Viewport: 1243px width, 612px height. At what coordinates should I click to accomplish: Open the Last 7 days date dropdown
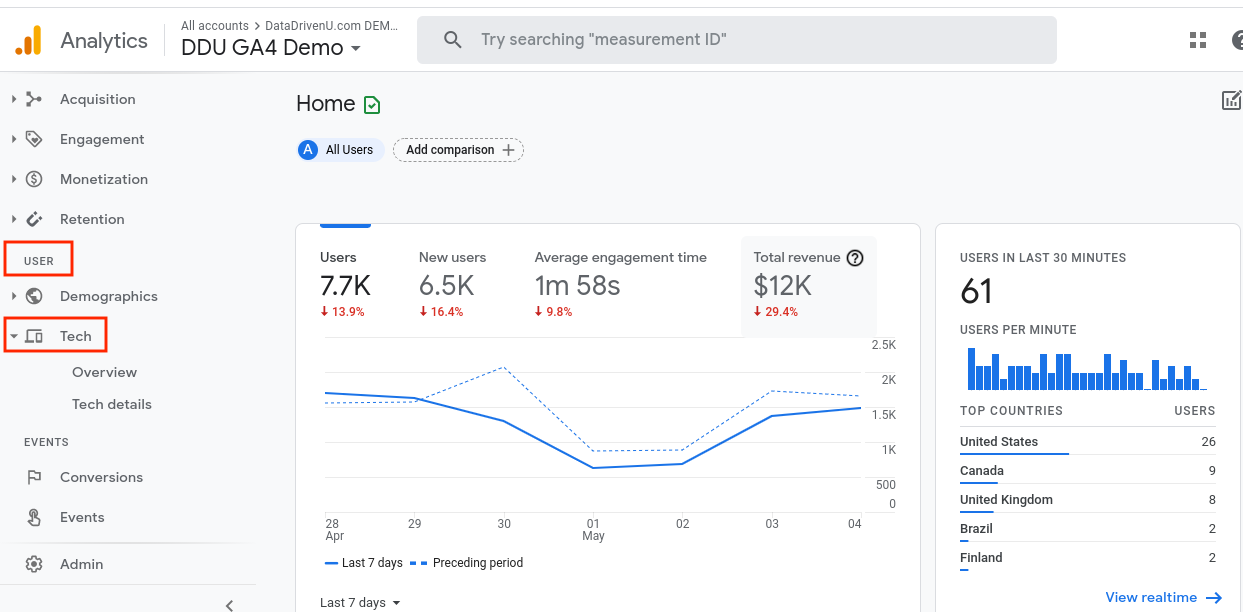pyautogui.click(x=360, y=603)
